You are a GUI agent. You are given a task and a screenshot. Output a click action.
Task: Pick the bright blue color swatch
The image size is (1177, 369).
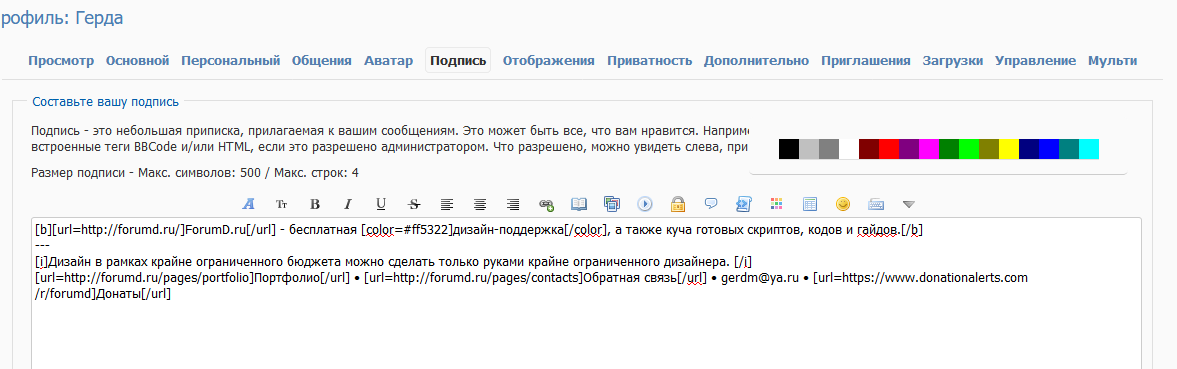1049,148
